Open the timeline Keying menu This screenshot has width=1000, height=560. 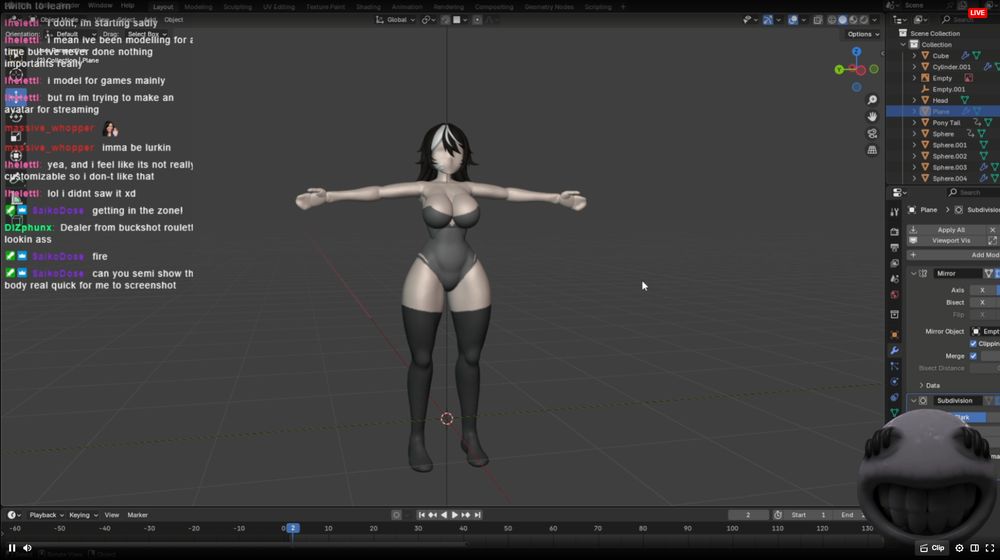(84, 515)
